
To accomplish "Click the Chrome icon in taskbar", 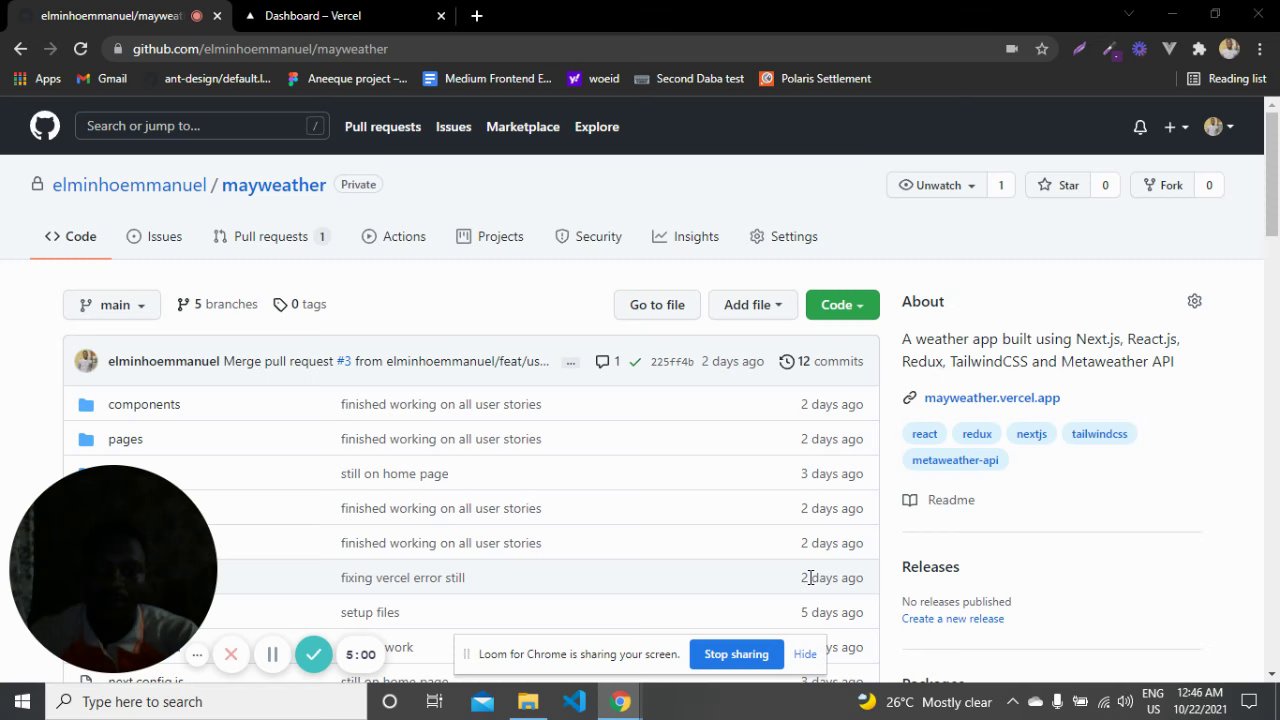I will point(621,702).
